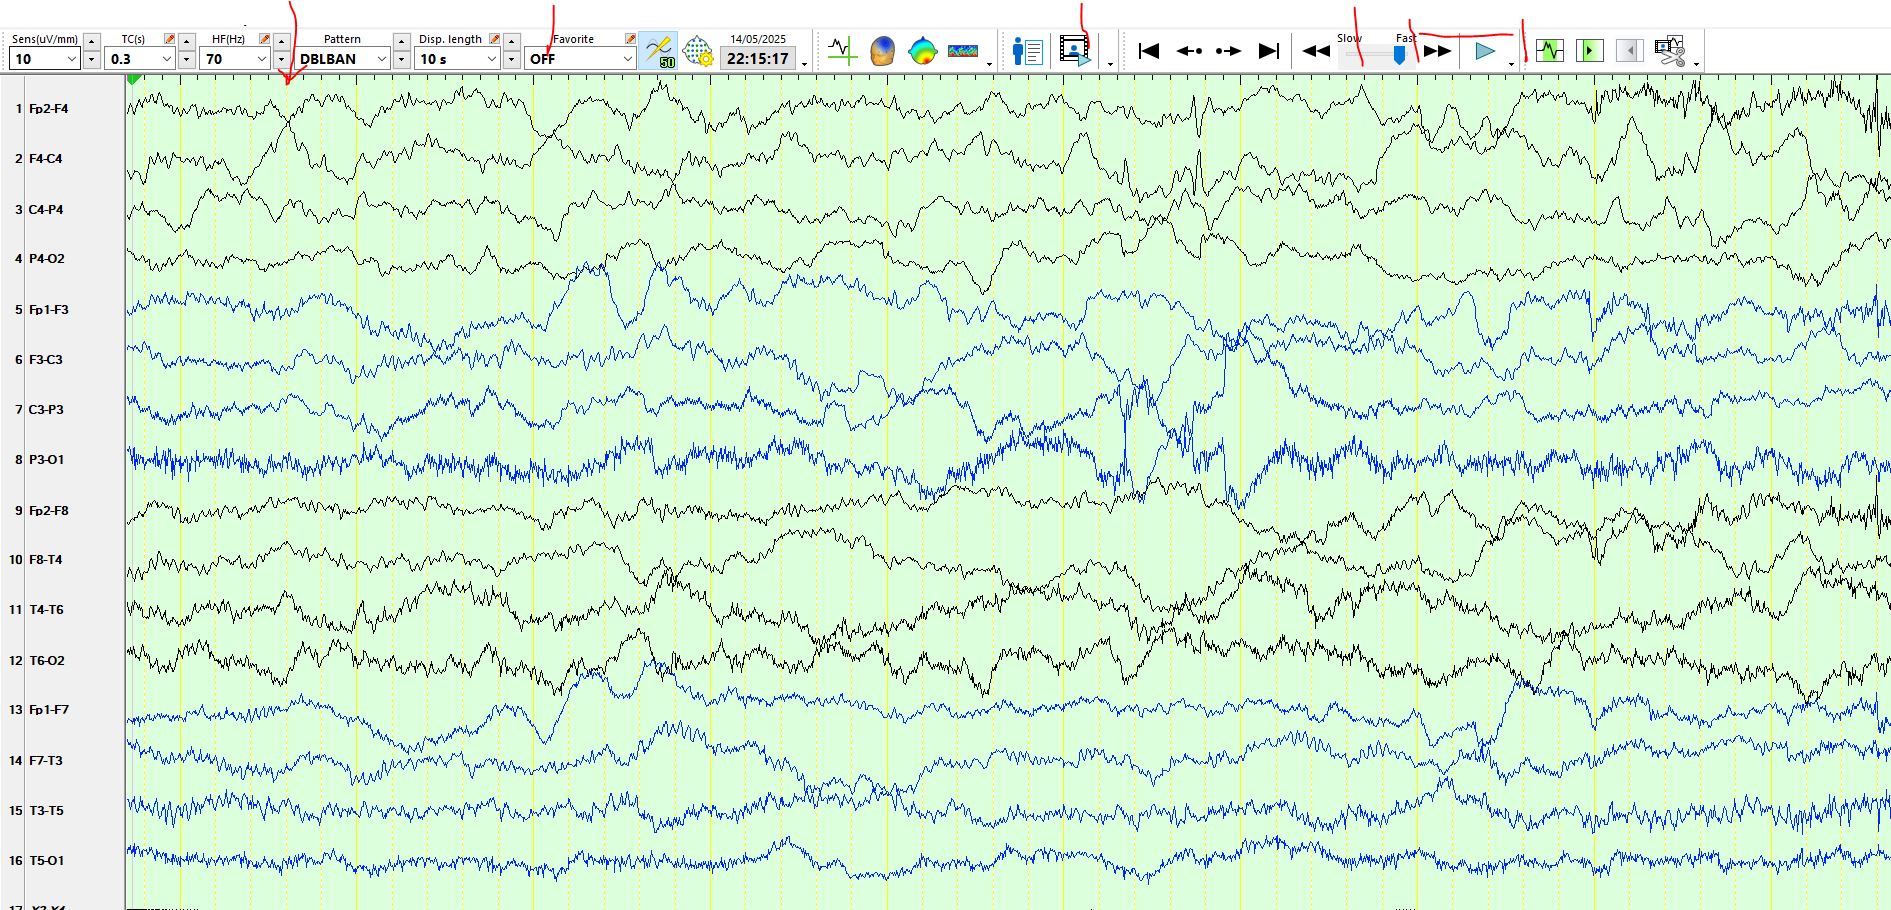Start playback with the blue play button
Viewport: 1891px width, 910px height.
click(x=1485, y=51)
